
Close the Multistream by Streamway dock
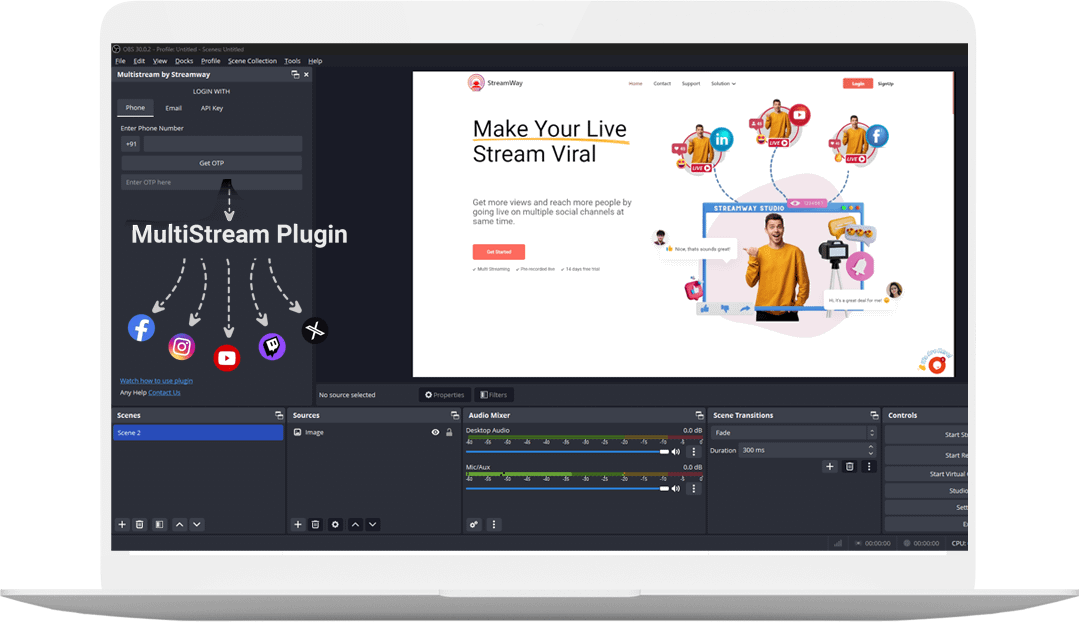click(306, 74)
